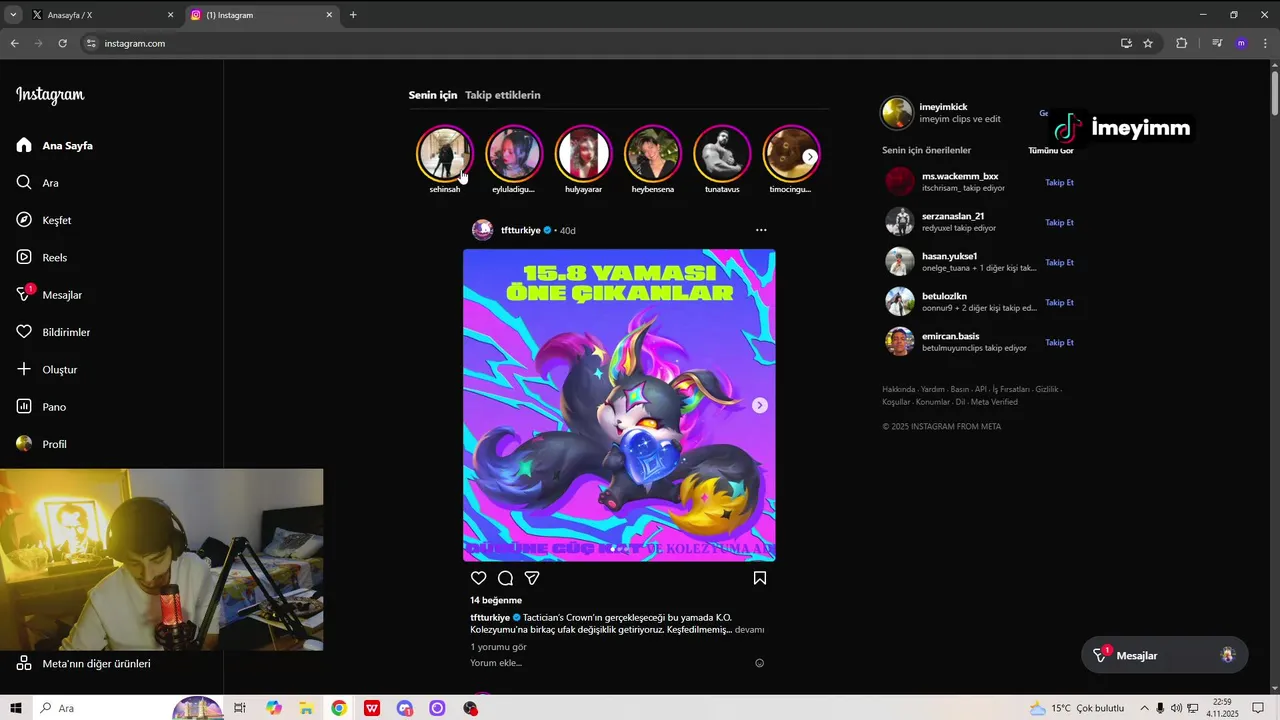Image resolution: width=1280 pixels, height=720 pixels.
Task: Expand caption with devamı link
Action: coord(749,630)
